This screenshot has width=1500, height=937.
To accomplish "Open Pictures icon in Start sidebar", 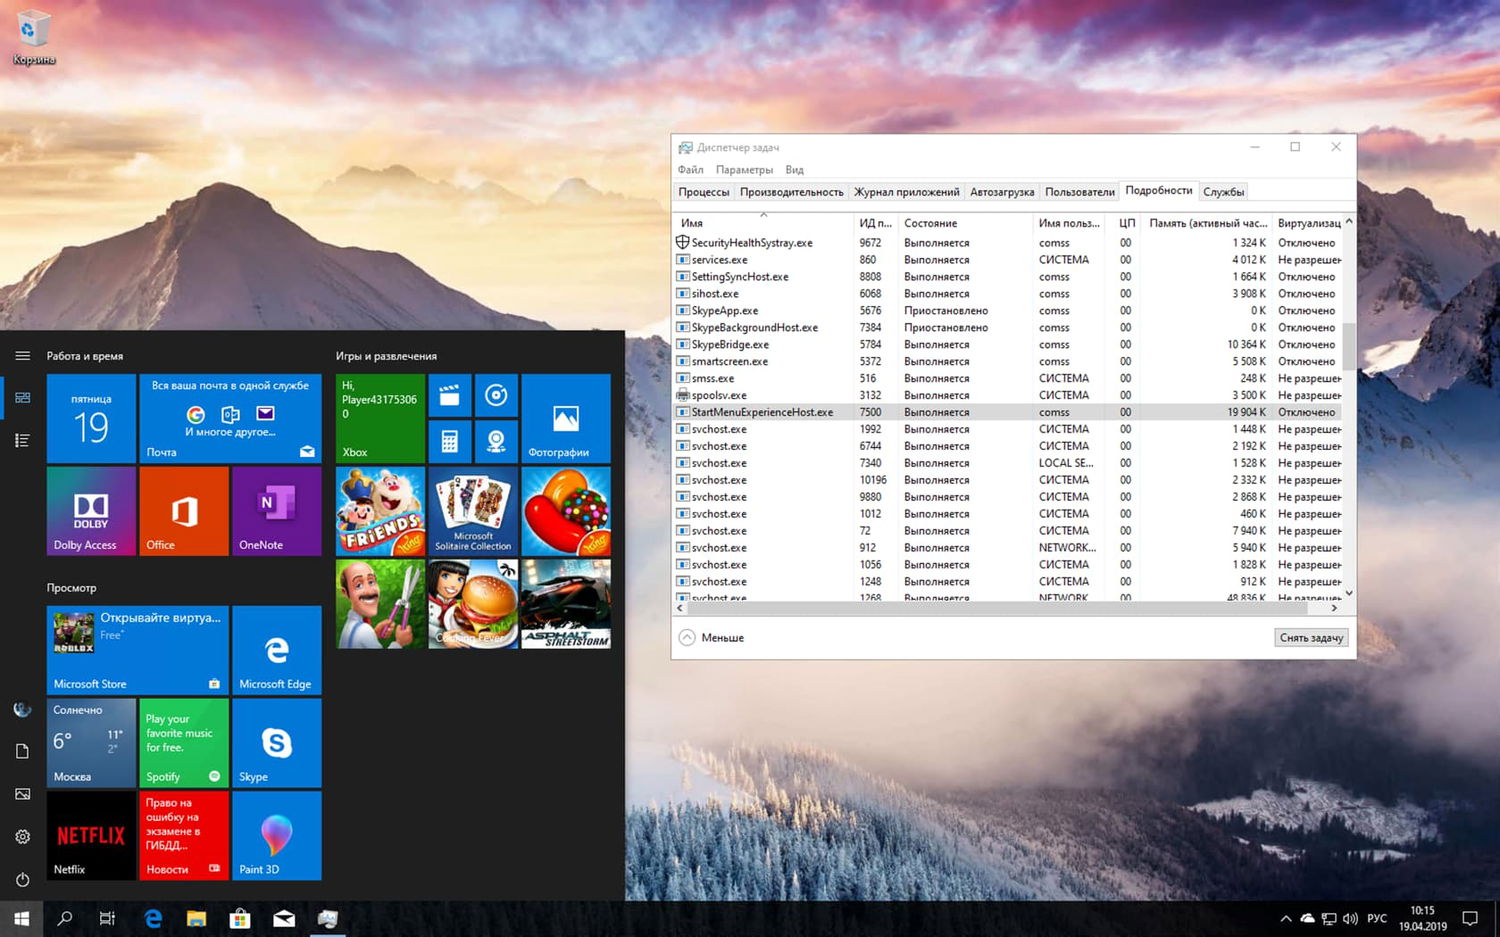I will 22,794.
